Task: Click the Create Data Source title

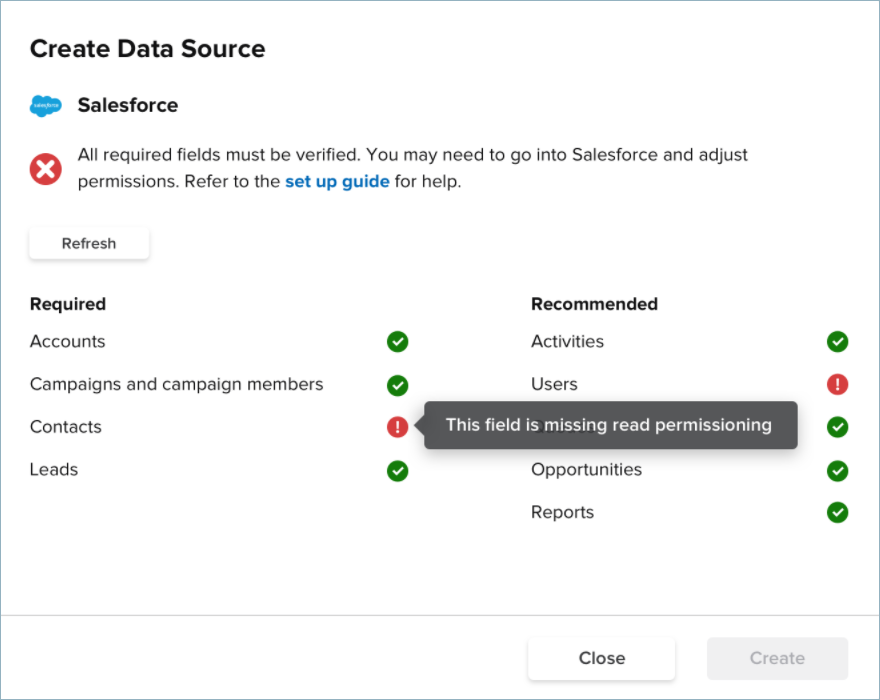Action: (148, 49)
